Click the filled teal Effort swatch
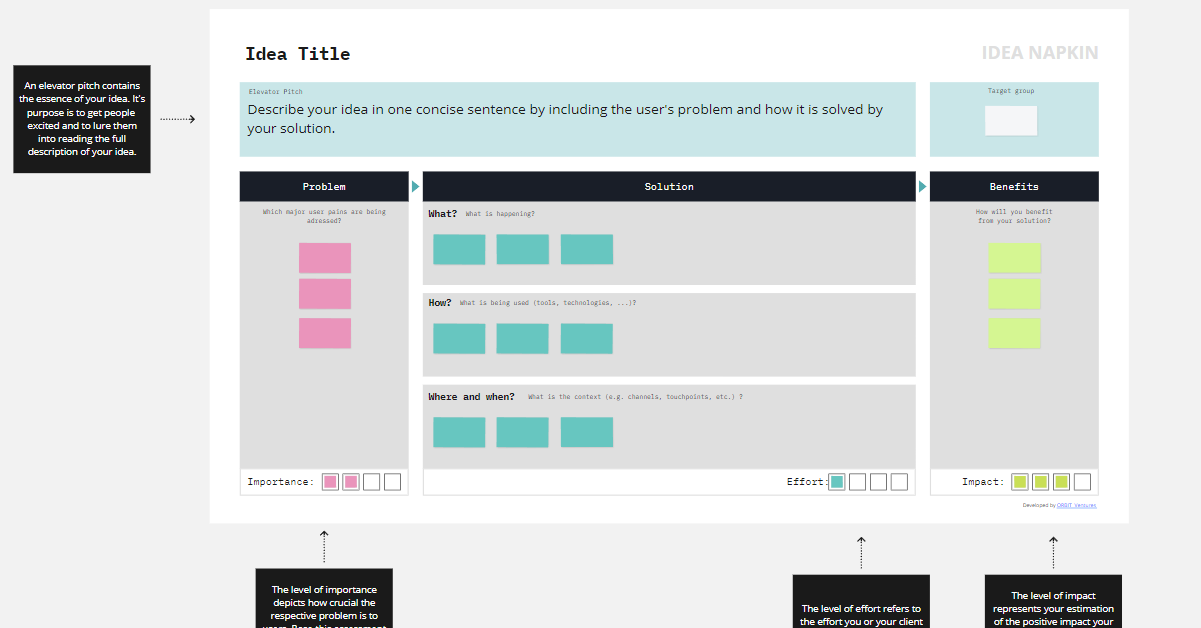The height and width of the screenshot is (628, 1201). pos(836,481)
